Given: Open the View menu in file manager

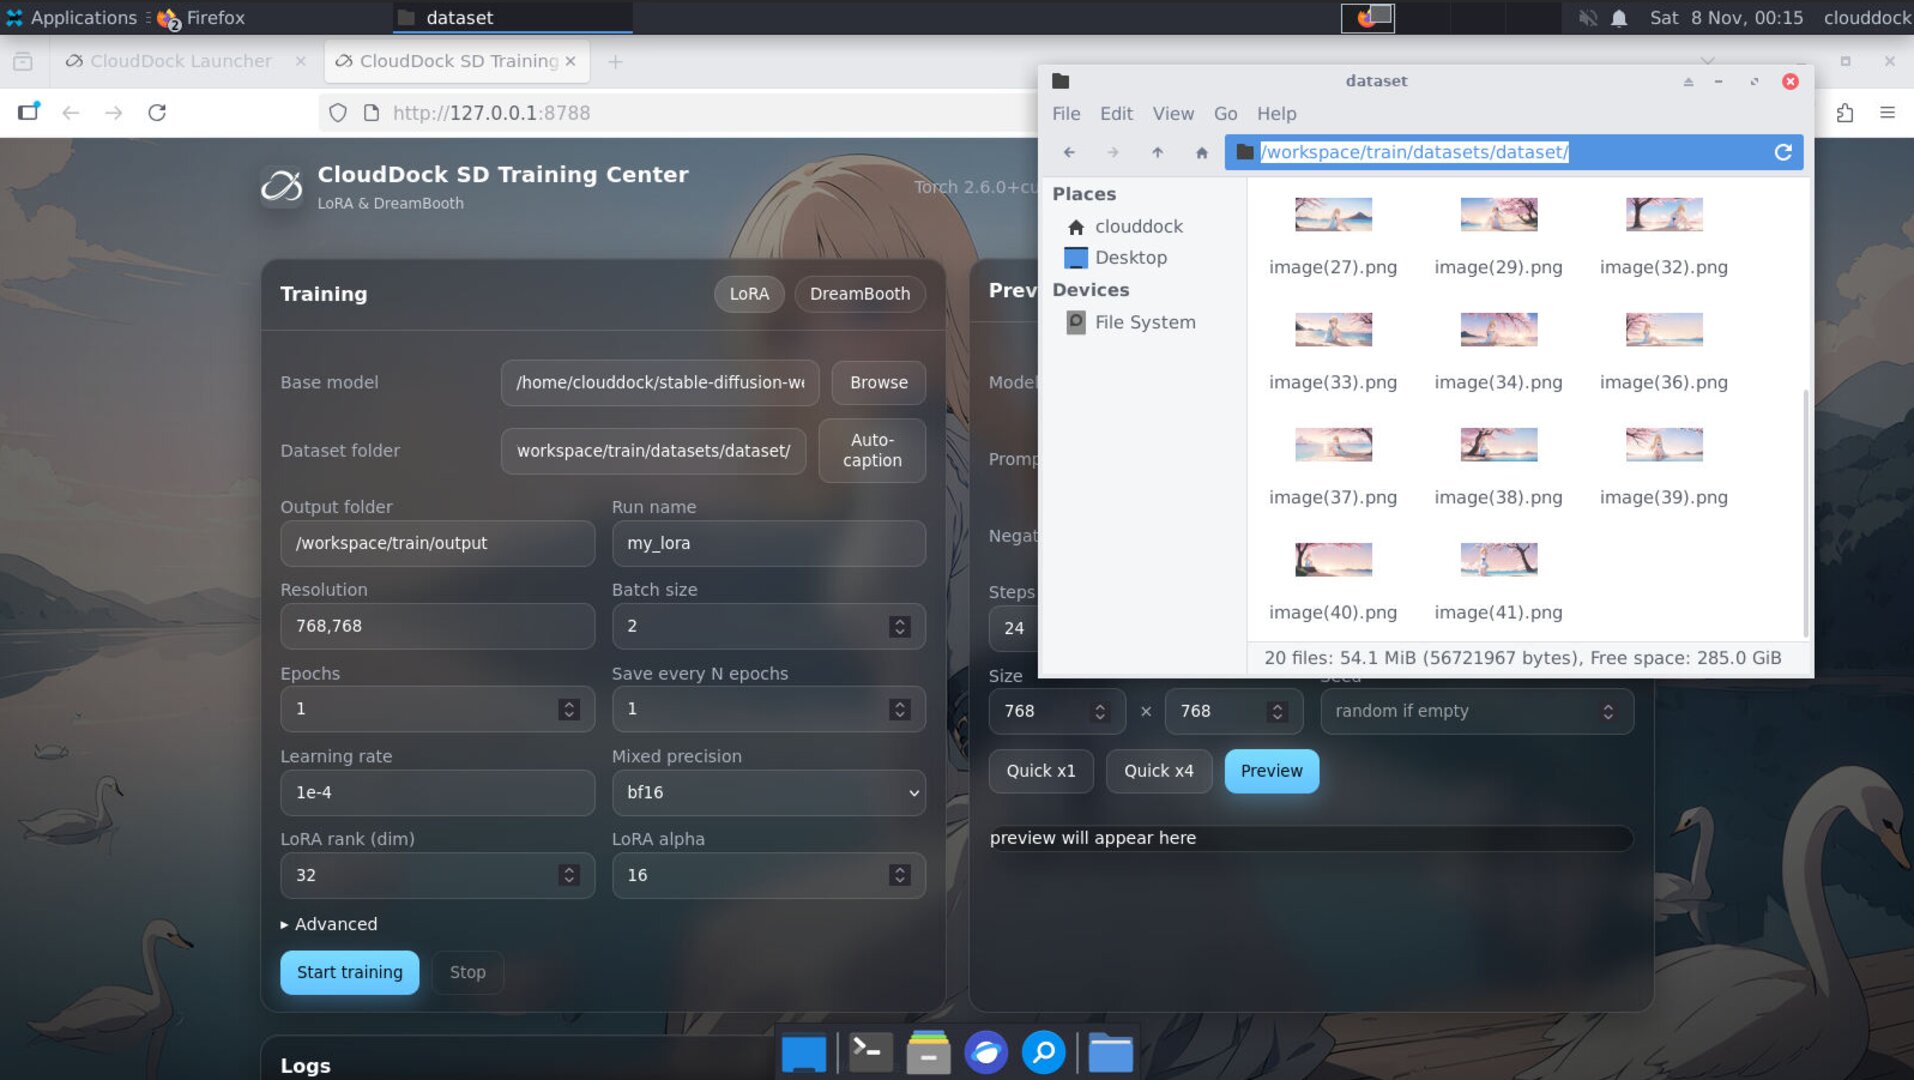Looking at the screenshot, I should click(x=1172, y=114).
